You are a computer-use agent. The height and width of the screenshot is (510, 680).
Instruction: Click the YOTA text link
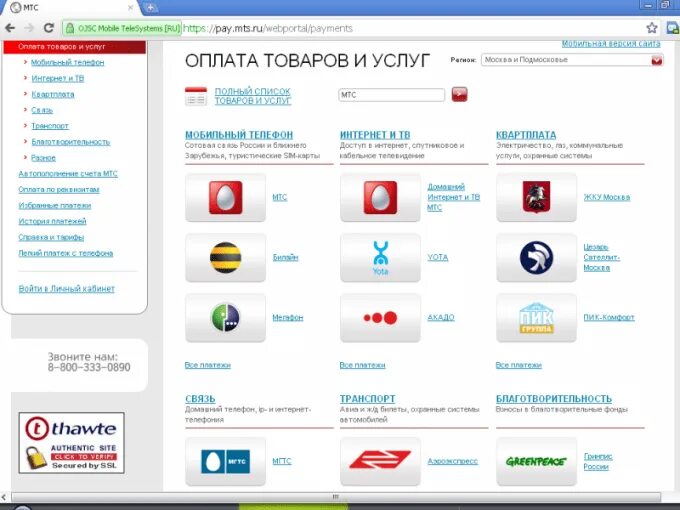click(438, 258)
